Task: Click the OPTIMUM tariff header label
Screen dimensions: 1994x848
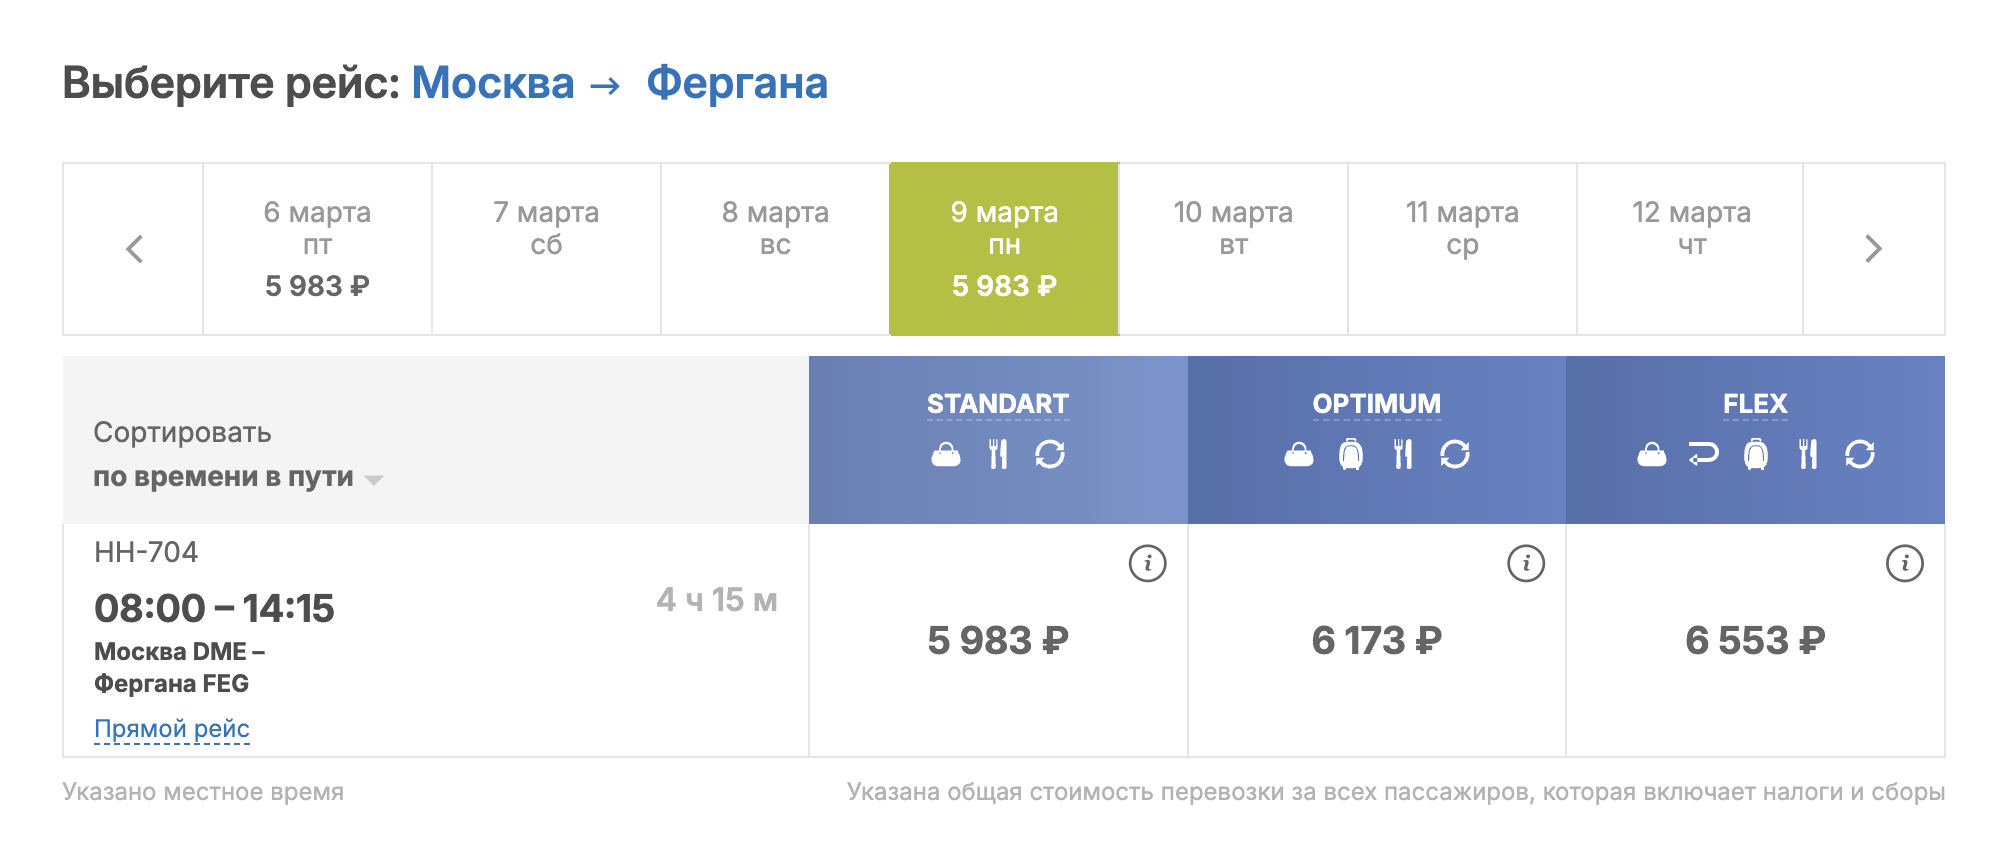Action: [1376, 404]
